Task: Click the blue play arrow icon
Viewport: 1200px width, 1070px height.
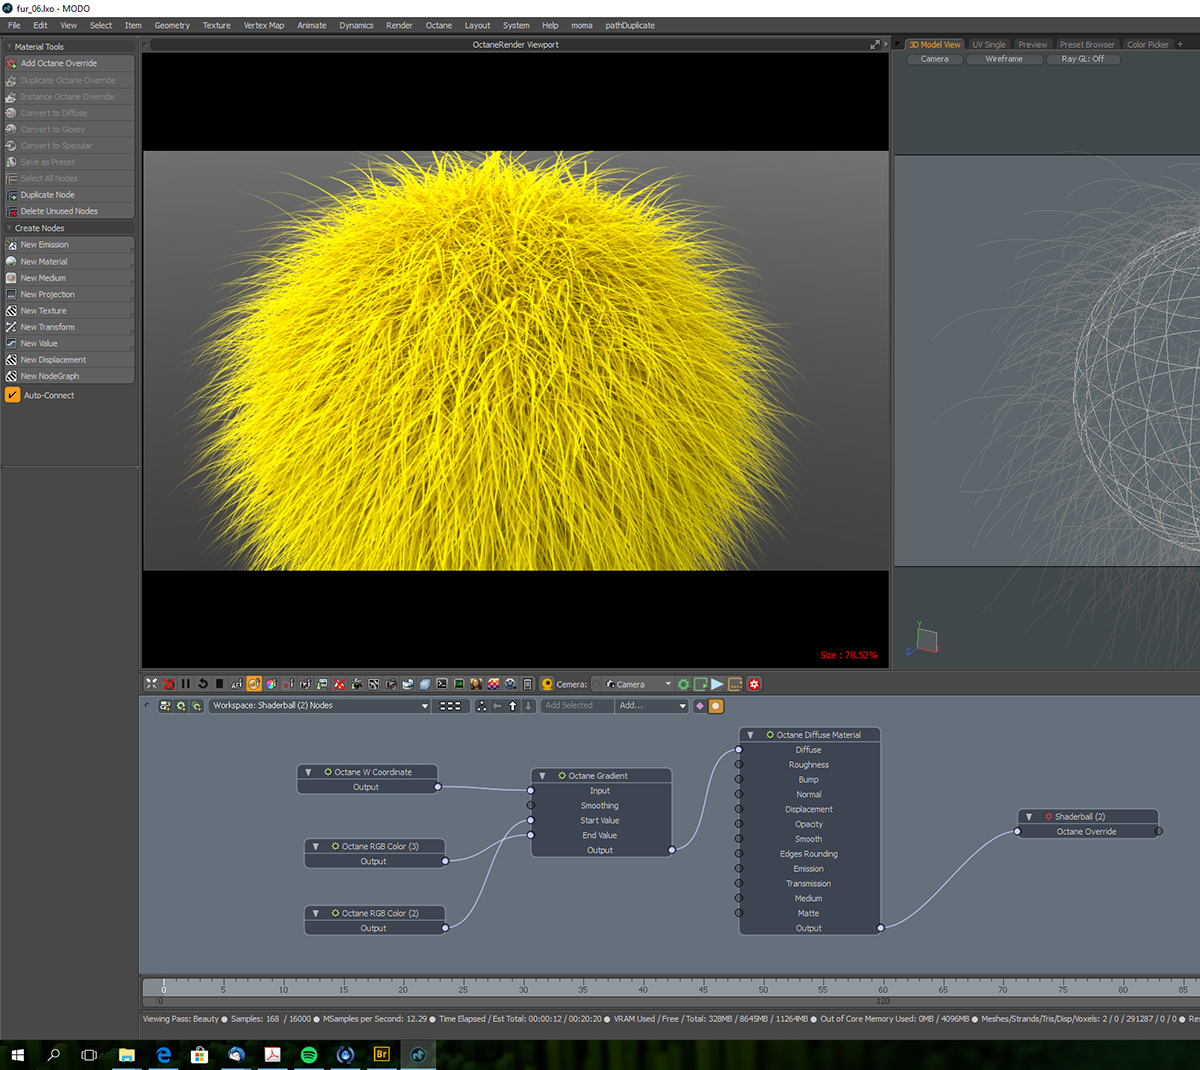Action: [717, 684]
